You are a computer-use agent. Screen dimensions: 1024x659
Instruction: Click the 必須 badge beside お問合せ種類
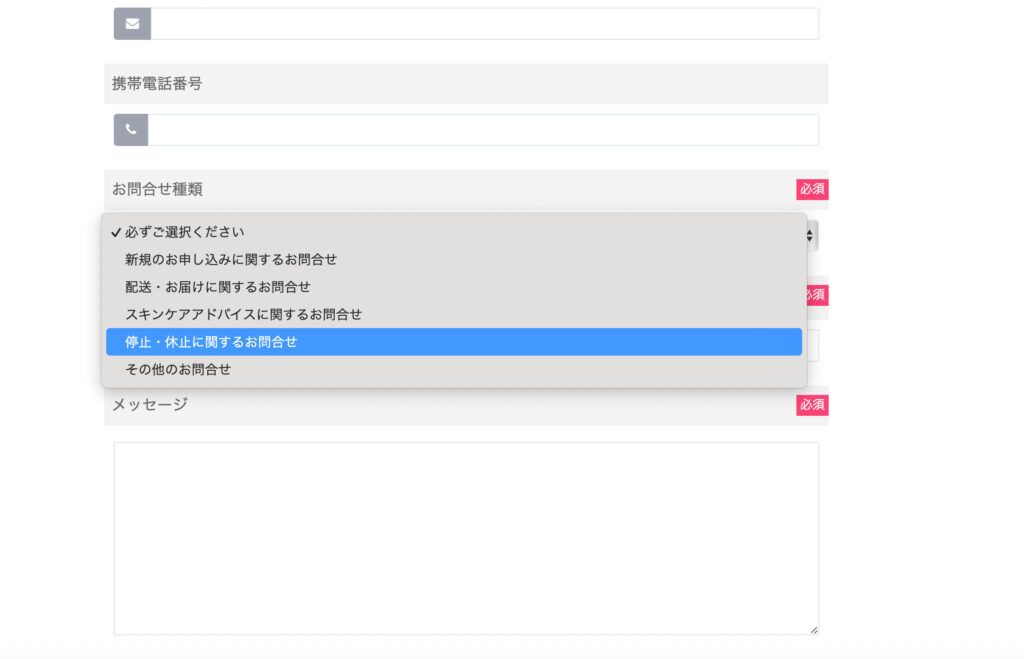click(812, 189)
